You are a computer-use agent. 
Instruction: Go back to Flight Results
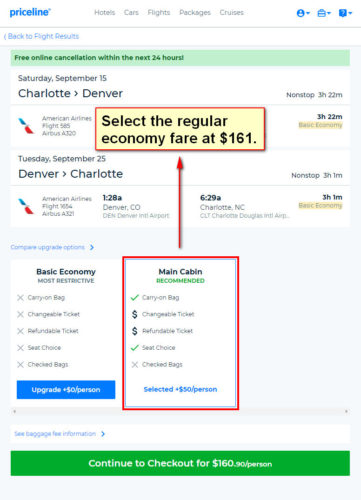[x=41, y=36]
